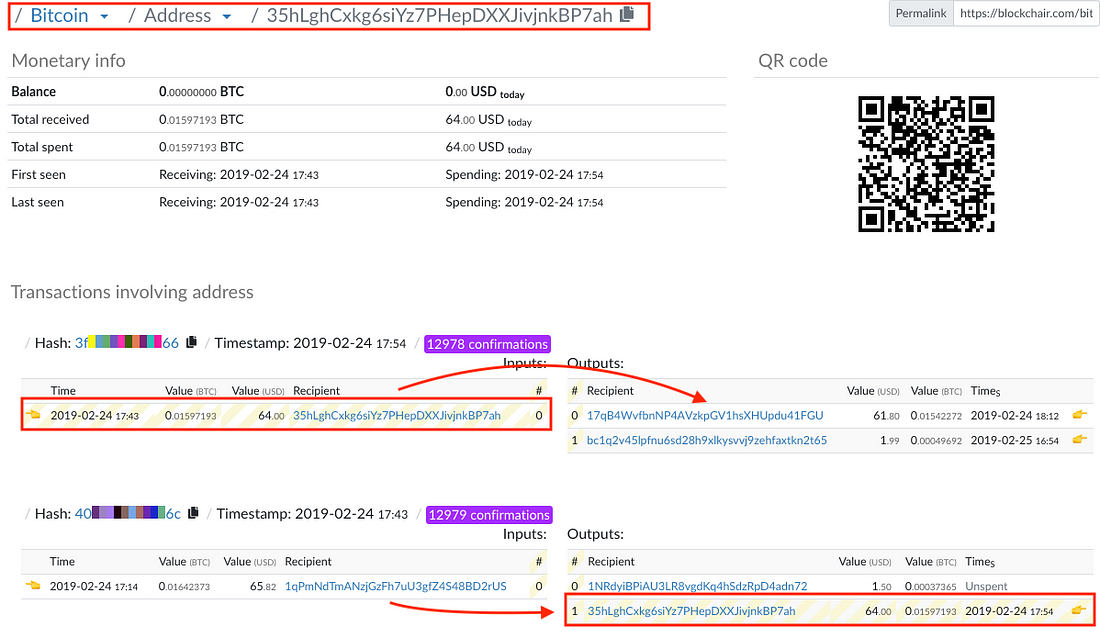Follow the spent hand icon for the 17qB4W output

[x=1080, y=415]
